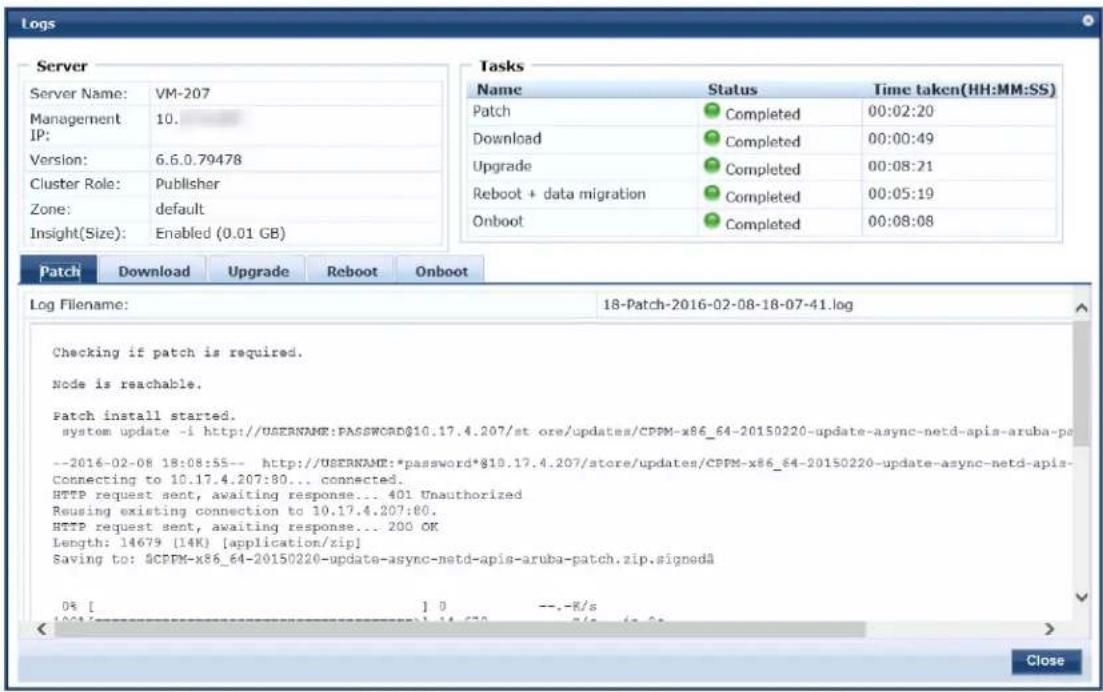
Task: Click the time value 00:02:20
Action: tap(900, 111)
